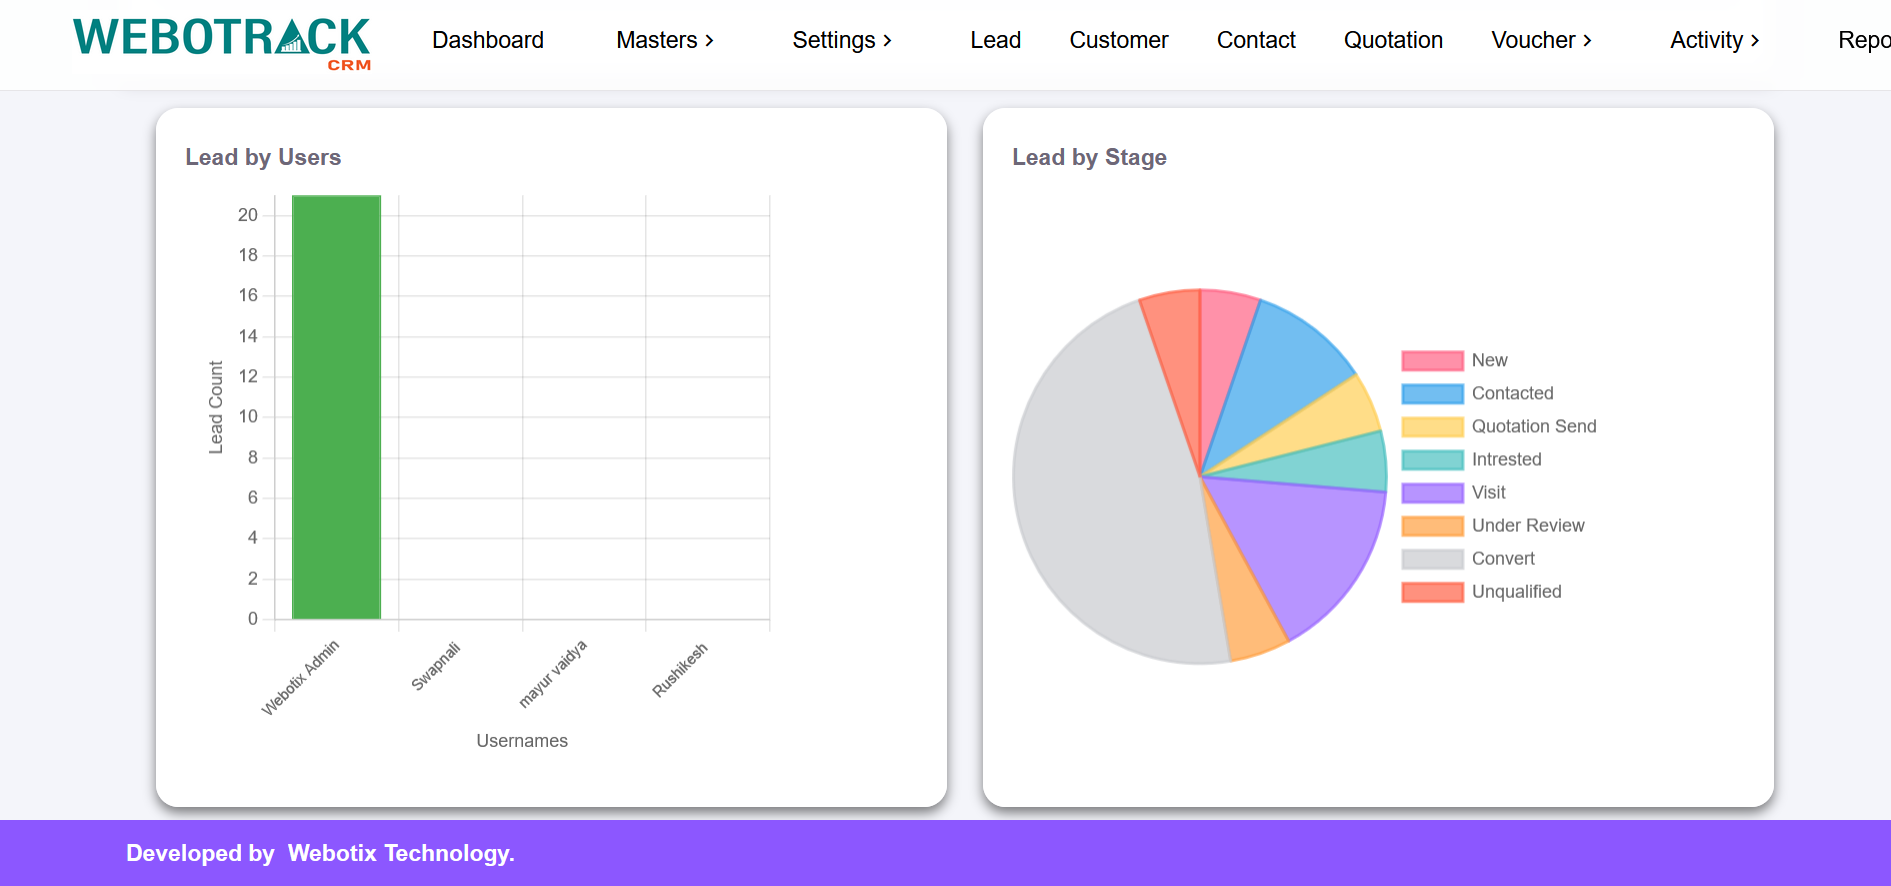This screenshot has height=886, width=1891.
Task: Hide Under Review stage via legend
Action: point(1432,526)
